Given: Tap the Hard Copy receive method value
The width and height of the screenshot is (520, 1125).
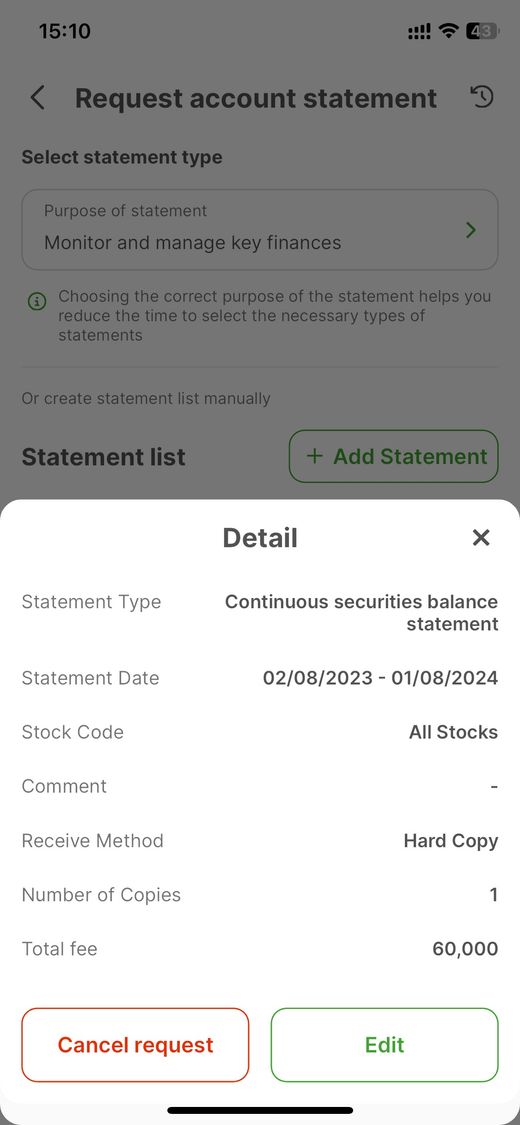Looking at the screenshot, I should point(451,841).
